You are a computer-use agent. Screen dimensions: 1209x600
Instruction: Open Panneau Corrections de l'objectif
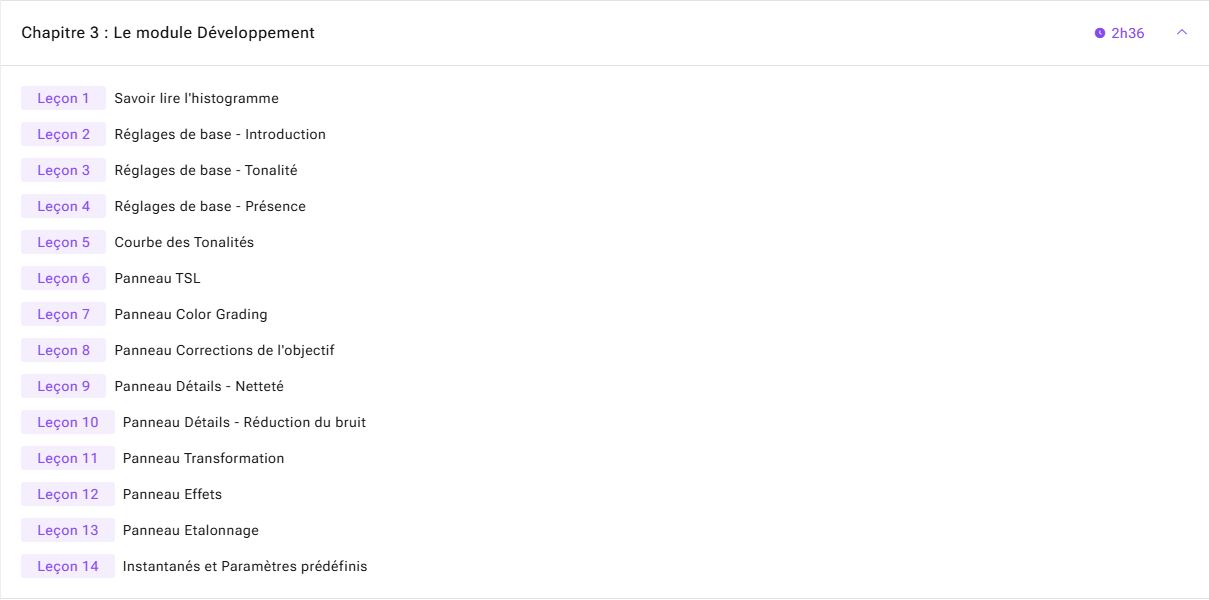coord(224,350)
